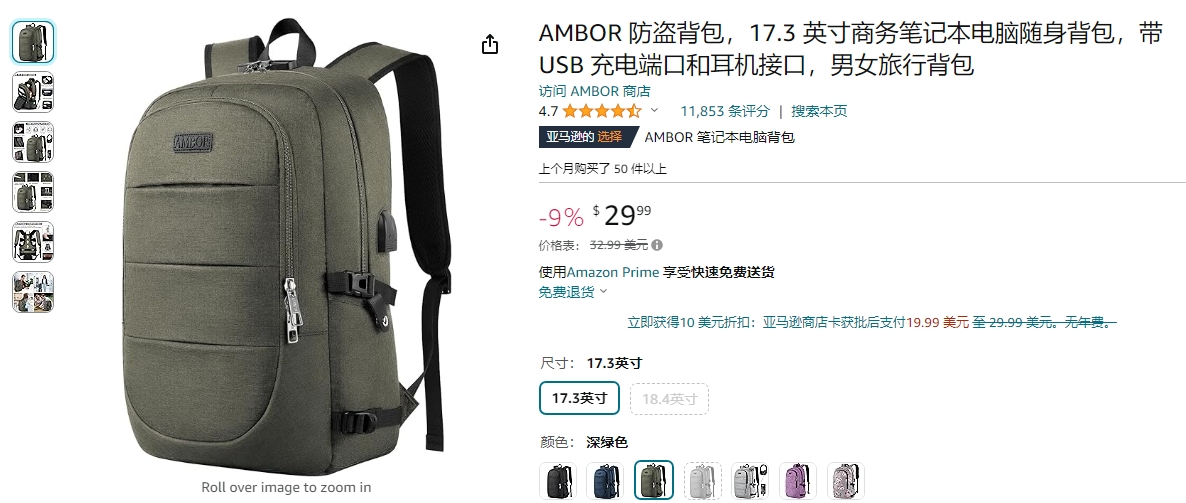
Task: Visit the AMBOR store link
Action: tap(595, 92)
